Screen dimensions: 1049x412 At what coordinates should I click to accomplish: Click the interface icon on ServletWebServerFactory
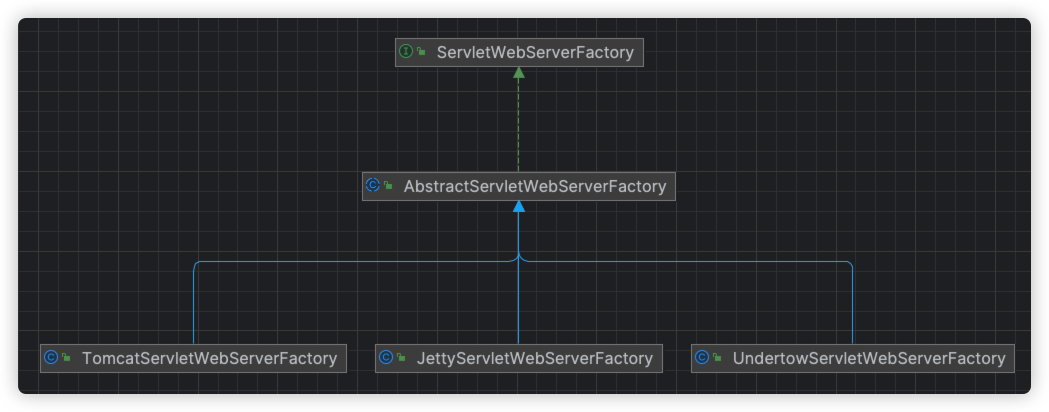pyautogui.click(x=405, y=52)
